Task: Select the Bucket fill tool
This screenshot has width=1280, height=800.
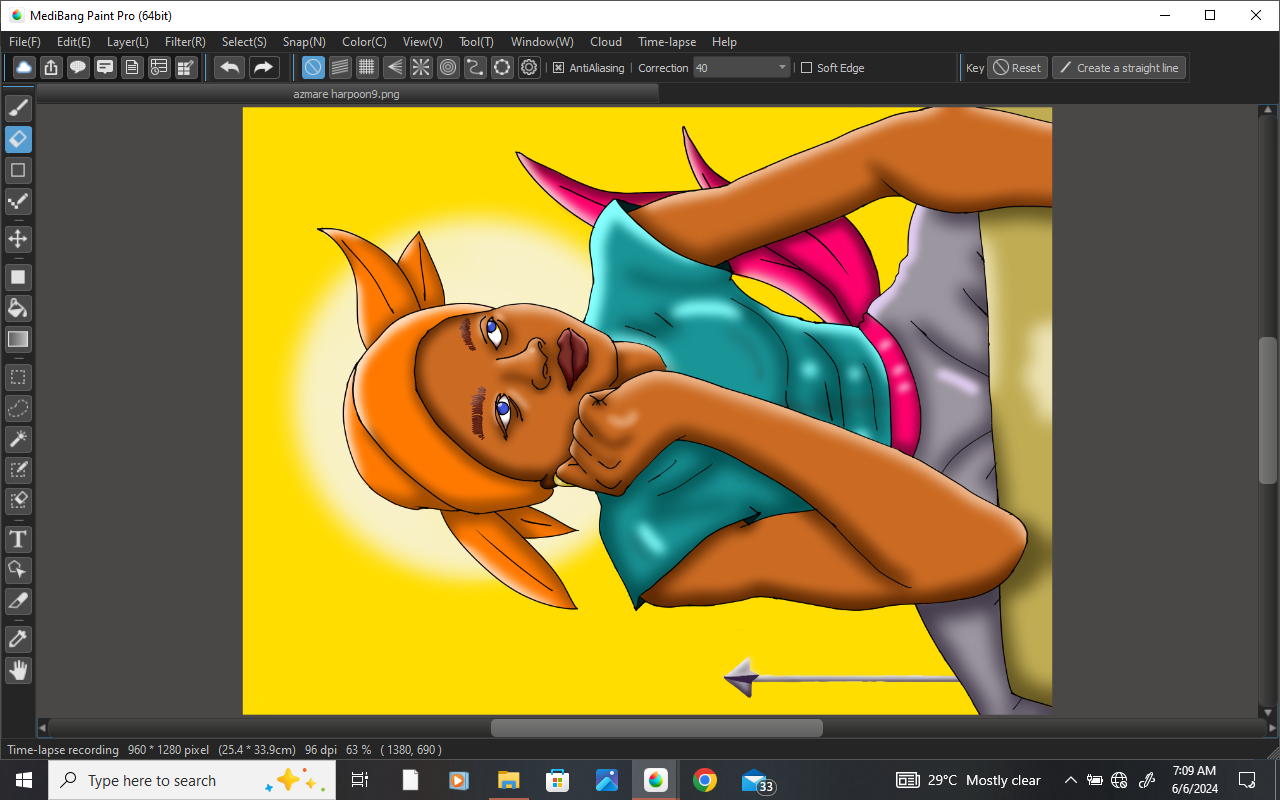Action: [x=18, y=308]
